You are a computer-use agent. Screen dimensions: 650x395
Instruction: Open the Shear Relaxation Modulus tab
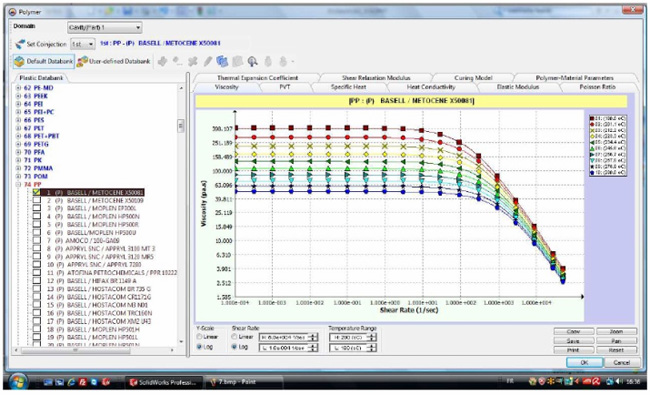pos(376,78)
